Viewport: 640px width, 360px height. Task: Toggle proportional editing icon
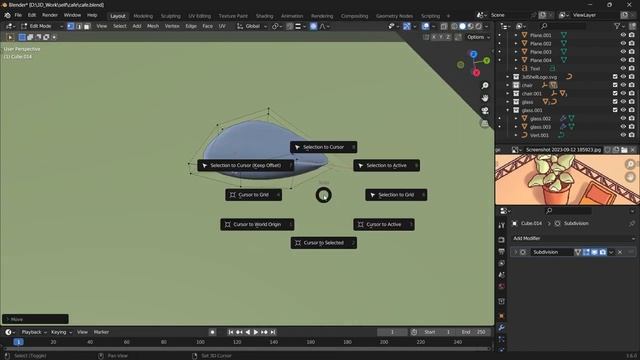point(313,26)
